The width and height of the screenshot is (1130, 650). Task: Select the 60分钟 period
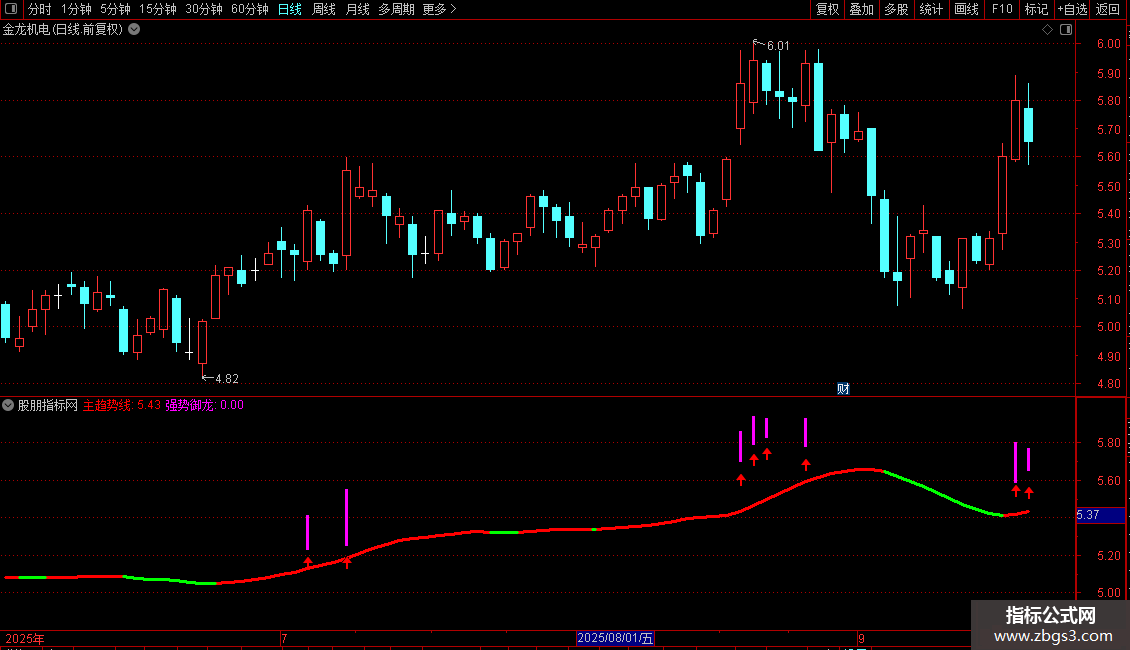(x=250, y=9)
